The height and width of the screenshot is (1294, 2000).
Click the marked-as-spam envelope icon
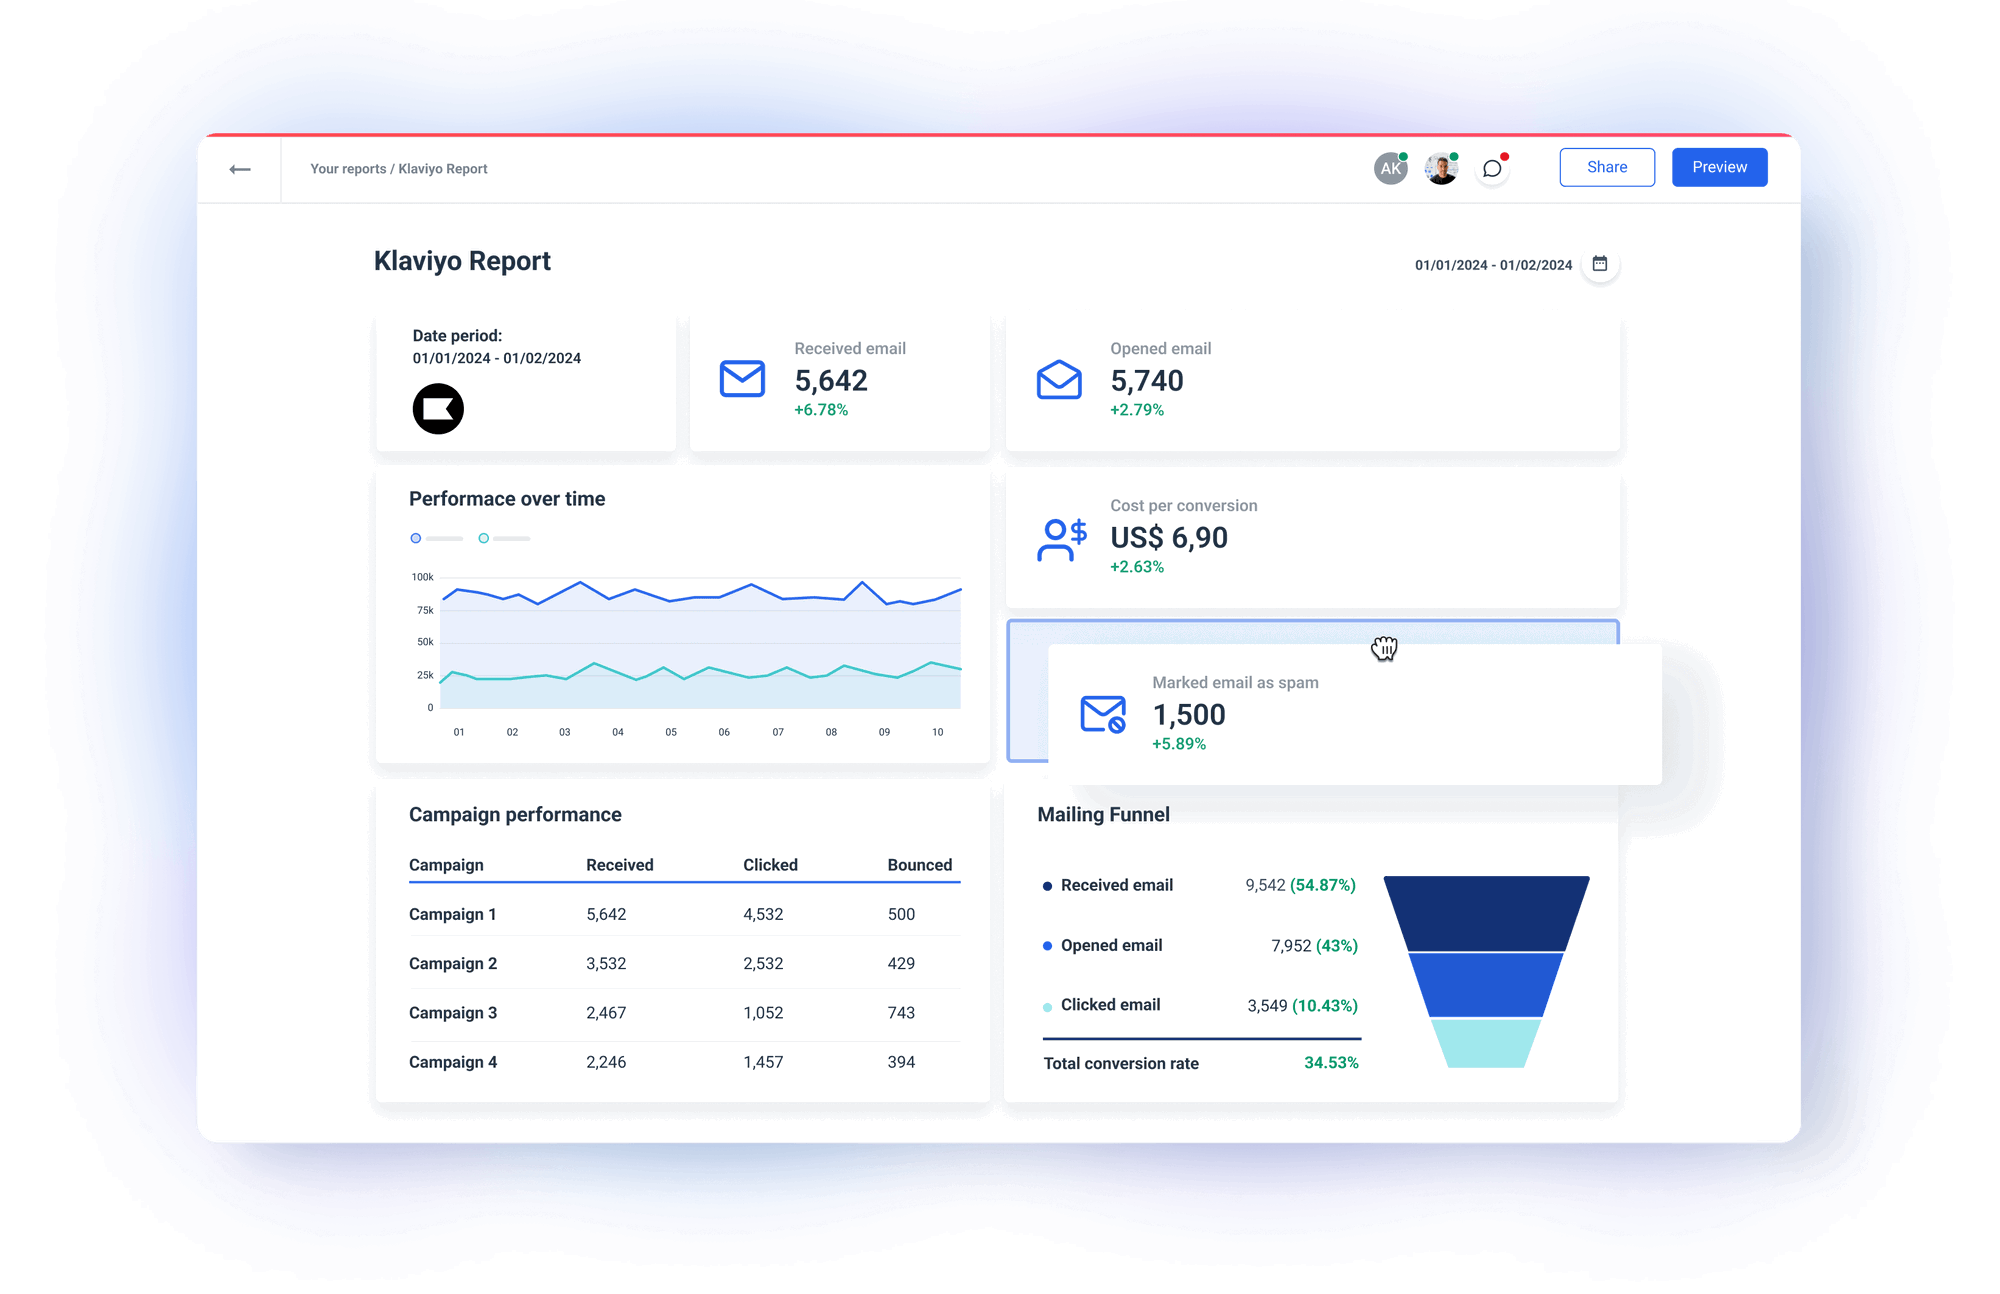1101,714
